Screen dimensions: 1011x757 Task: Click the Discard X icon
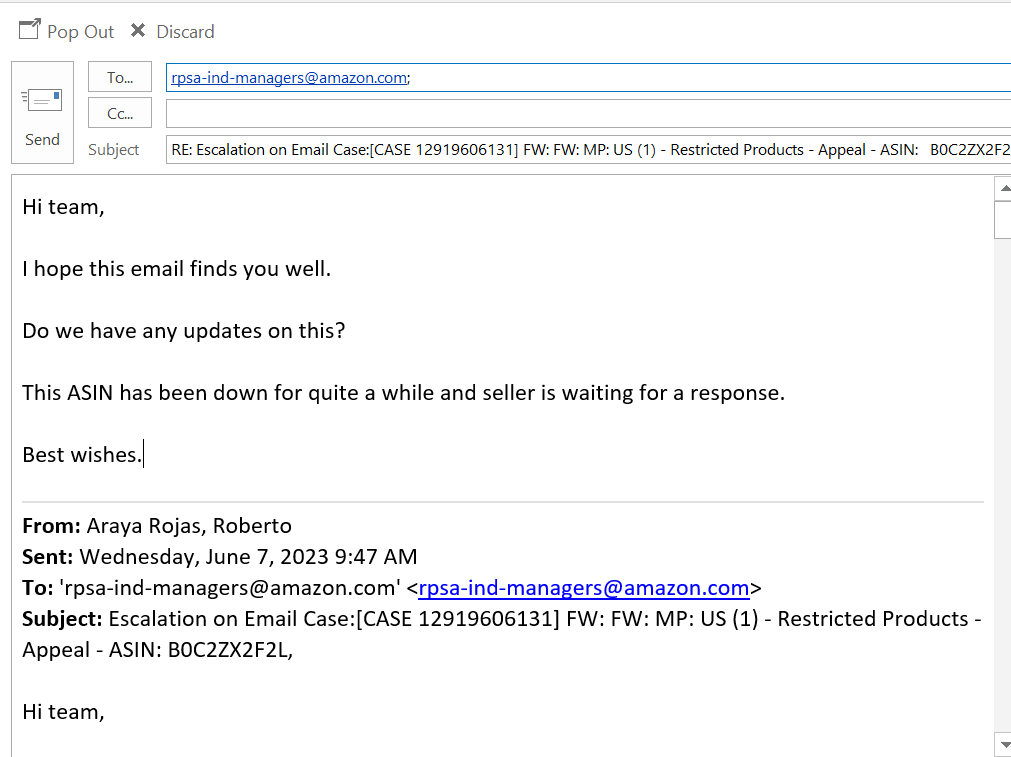click(137, 30)
